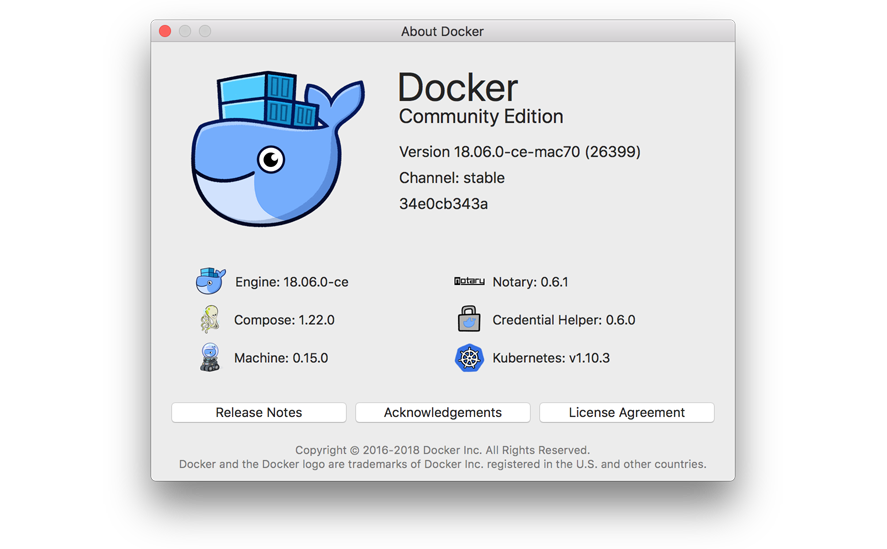Click the "Kubernetes: v1.10.3" label
The image size is (887, 549).
(x=551, y=358)
